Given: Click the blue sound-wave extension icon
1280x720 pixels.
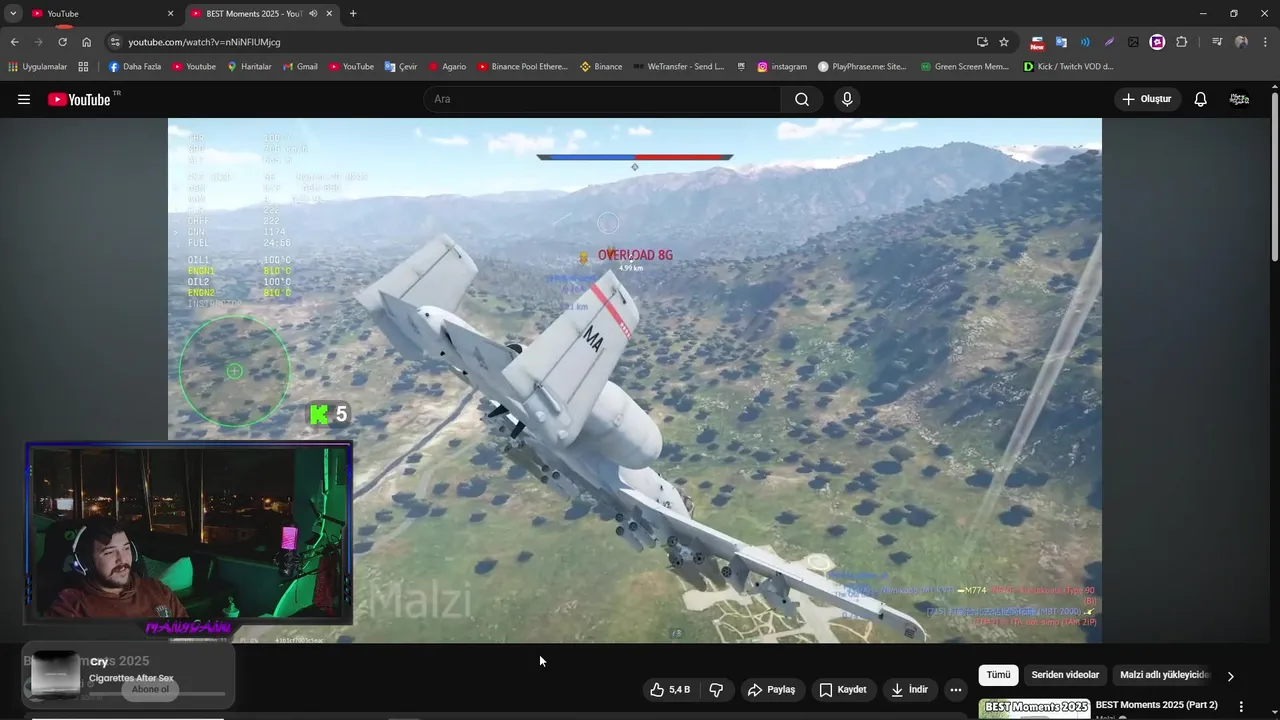Looking at the screenshot, I should (x=1085, y=42).
